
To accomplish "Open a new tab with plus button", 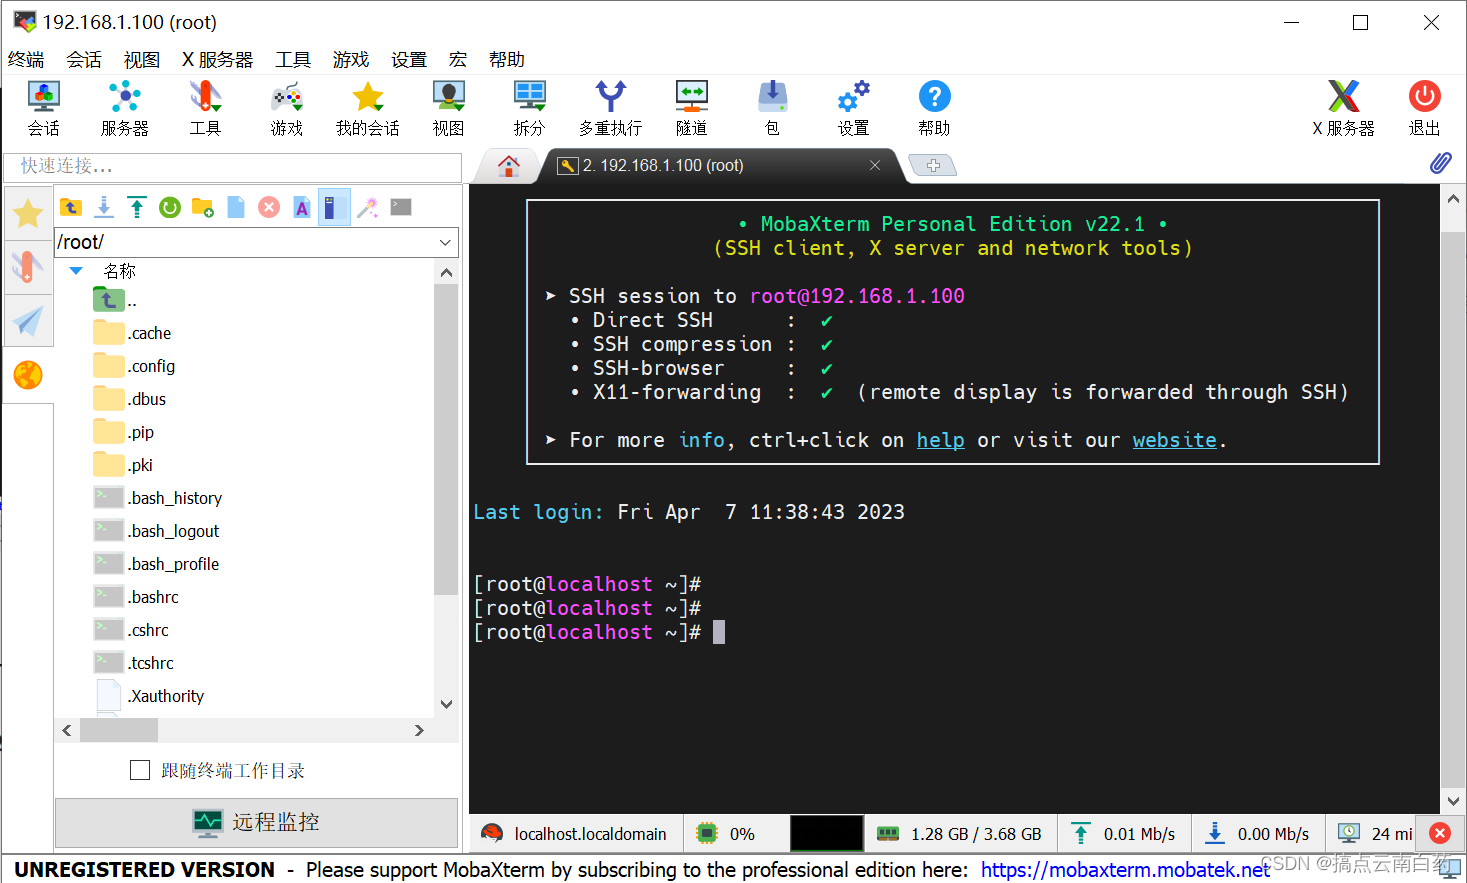I will click(933, 165).
